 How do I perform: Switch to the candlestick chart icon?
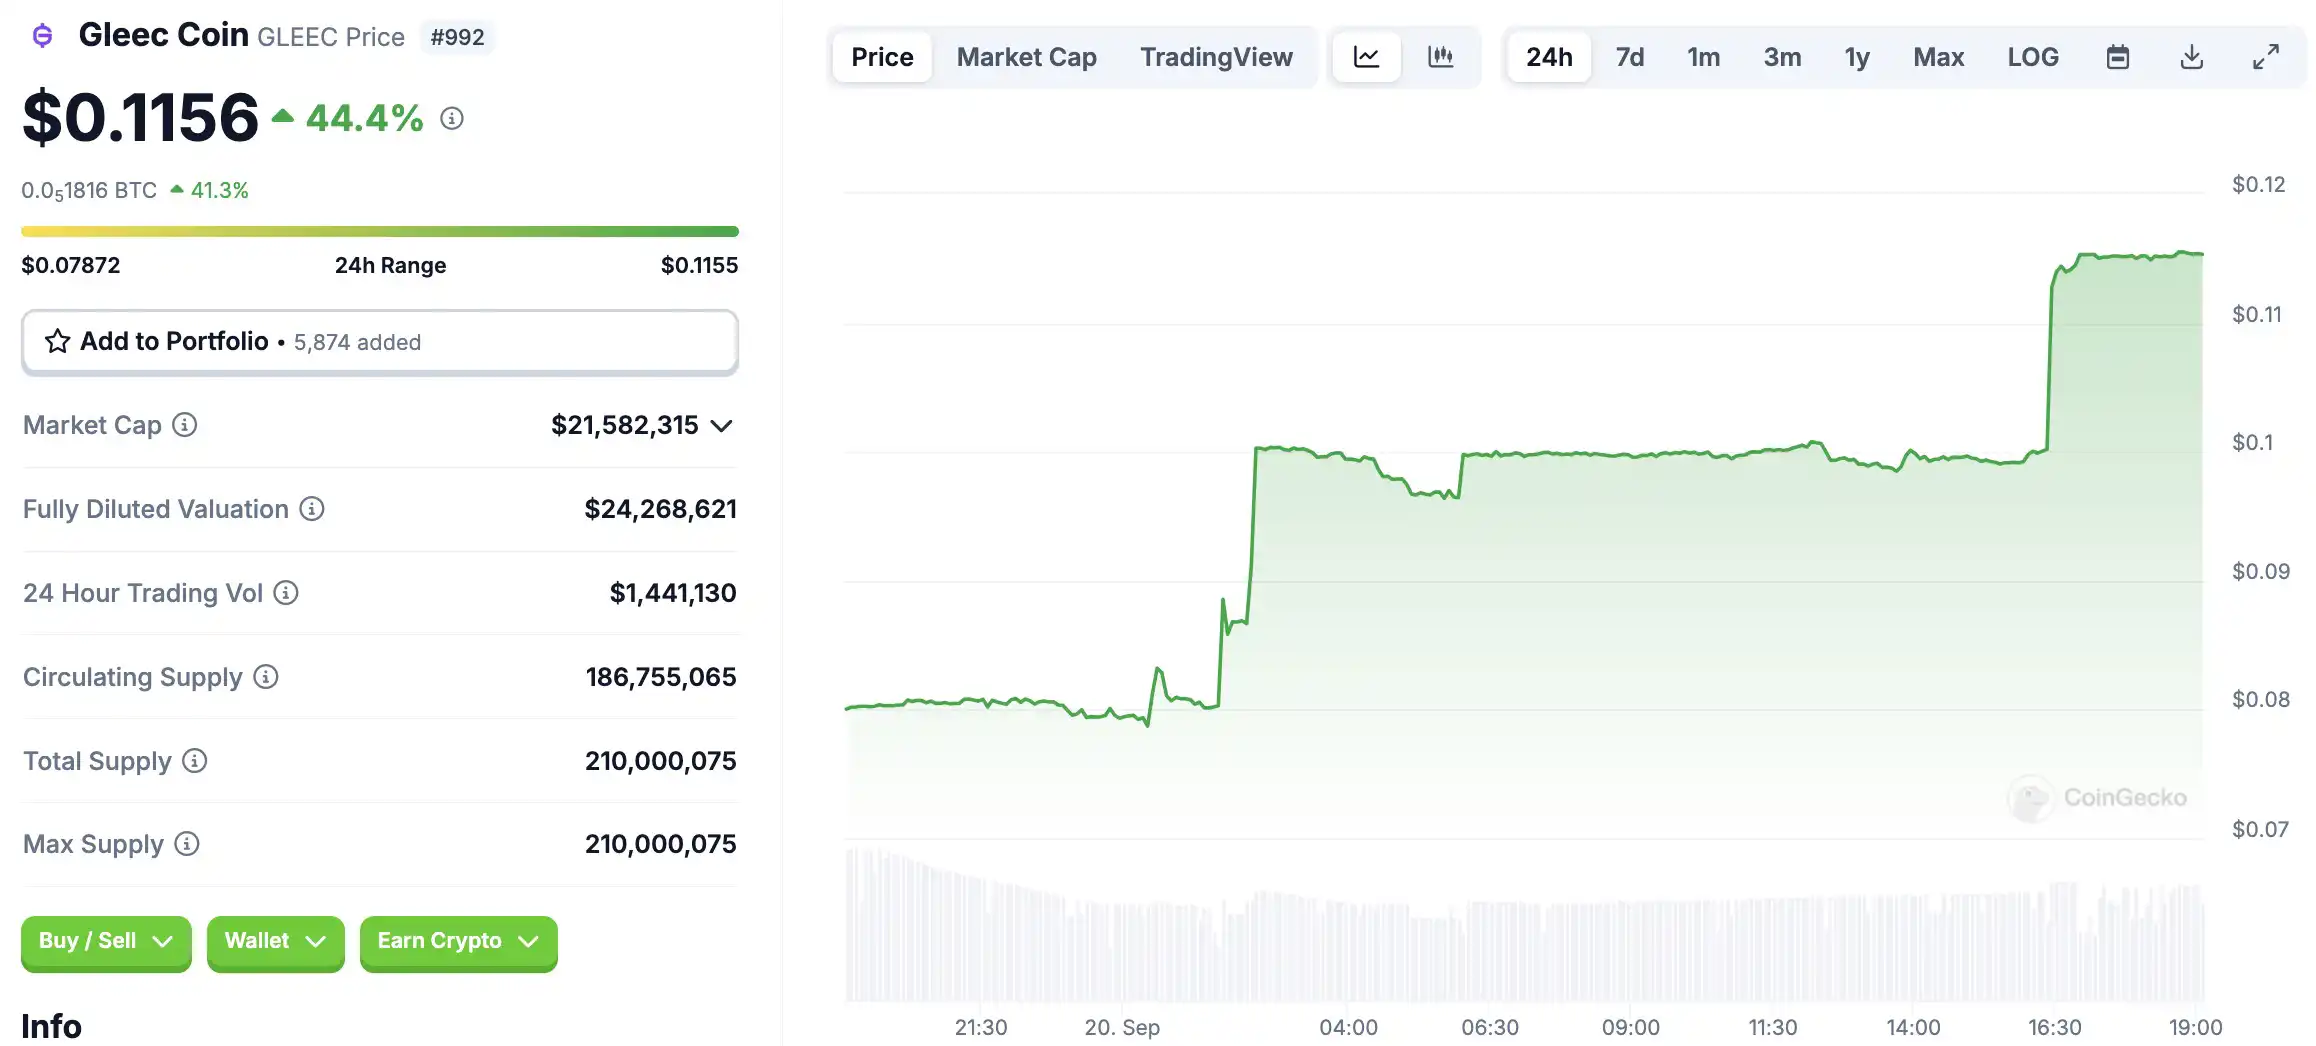coord(1440,57)
